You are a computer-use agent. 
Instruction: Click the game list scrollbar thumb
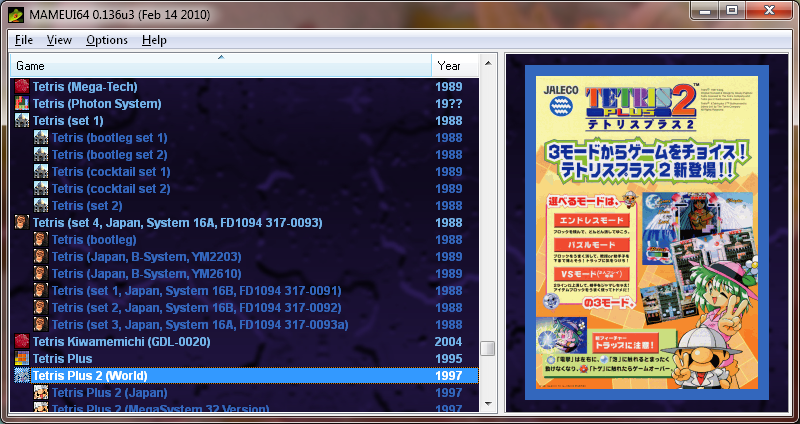click(x=488, y=349)
